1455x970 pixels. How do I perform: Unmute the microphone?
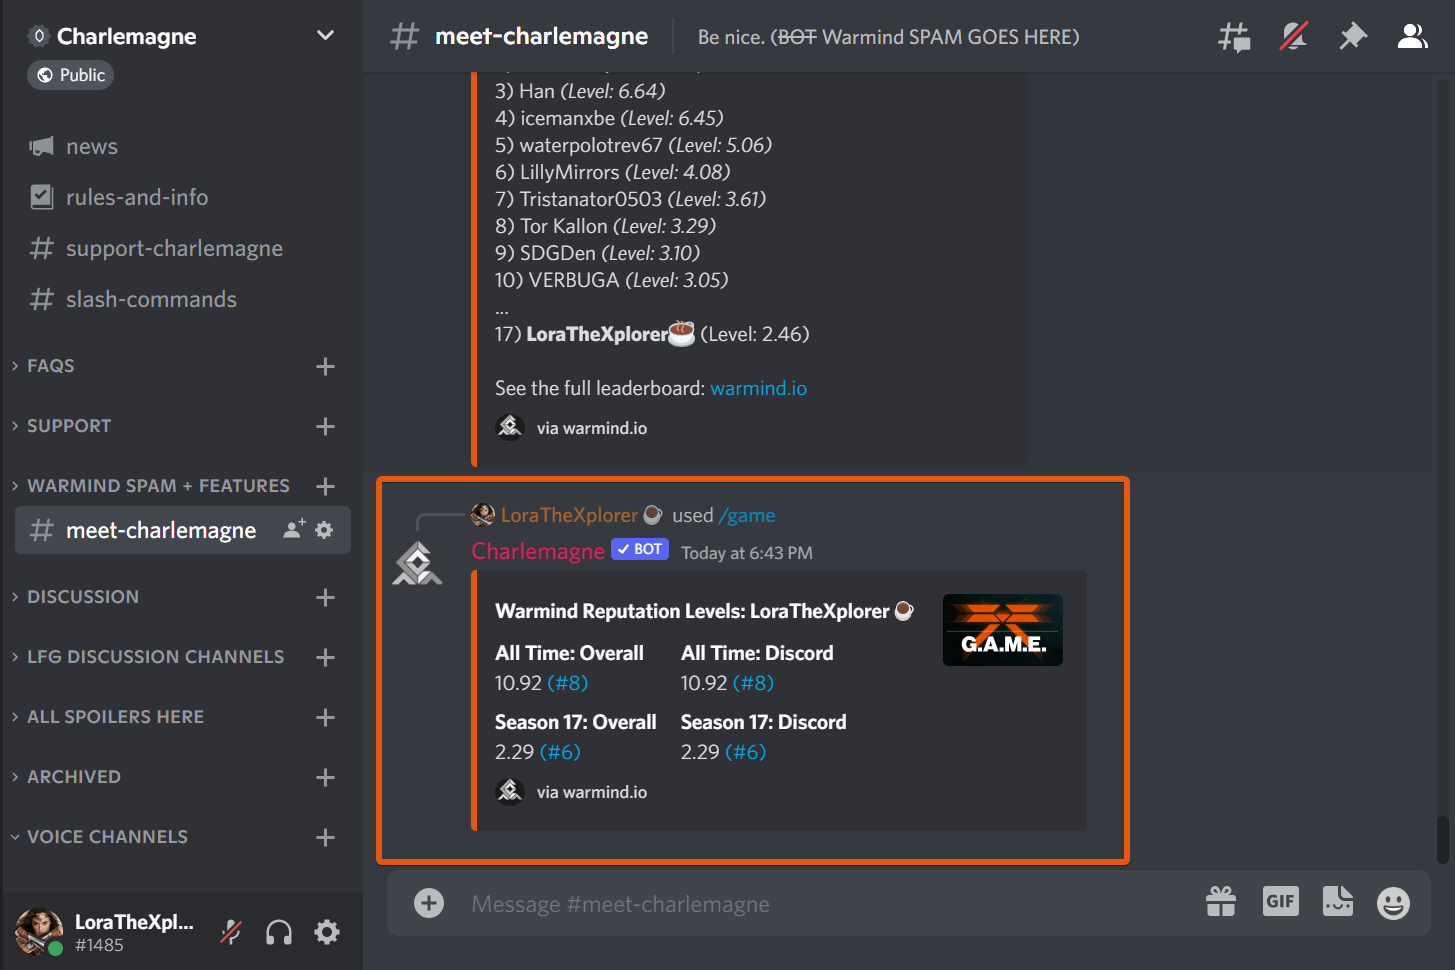231,933
